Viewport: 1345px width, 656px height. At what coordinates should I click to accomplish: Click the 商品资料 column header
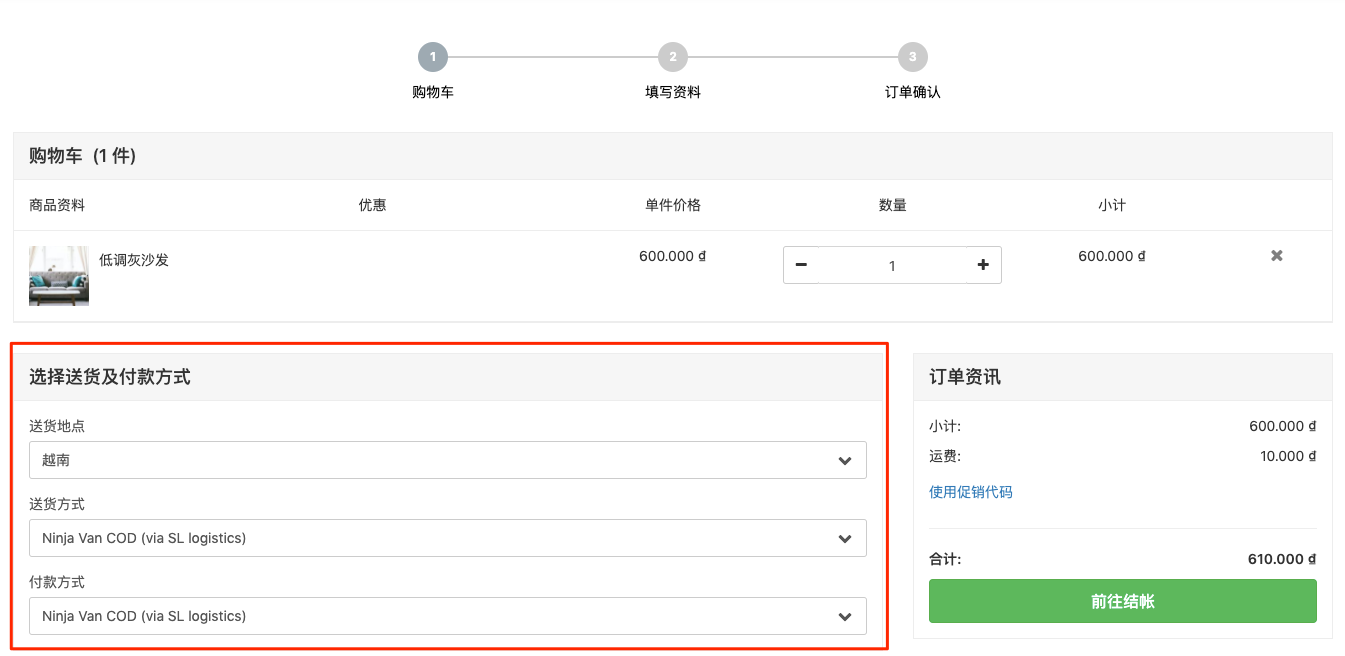coord(57,205)
